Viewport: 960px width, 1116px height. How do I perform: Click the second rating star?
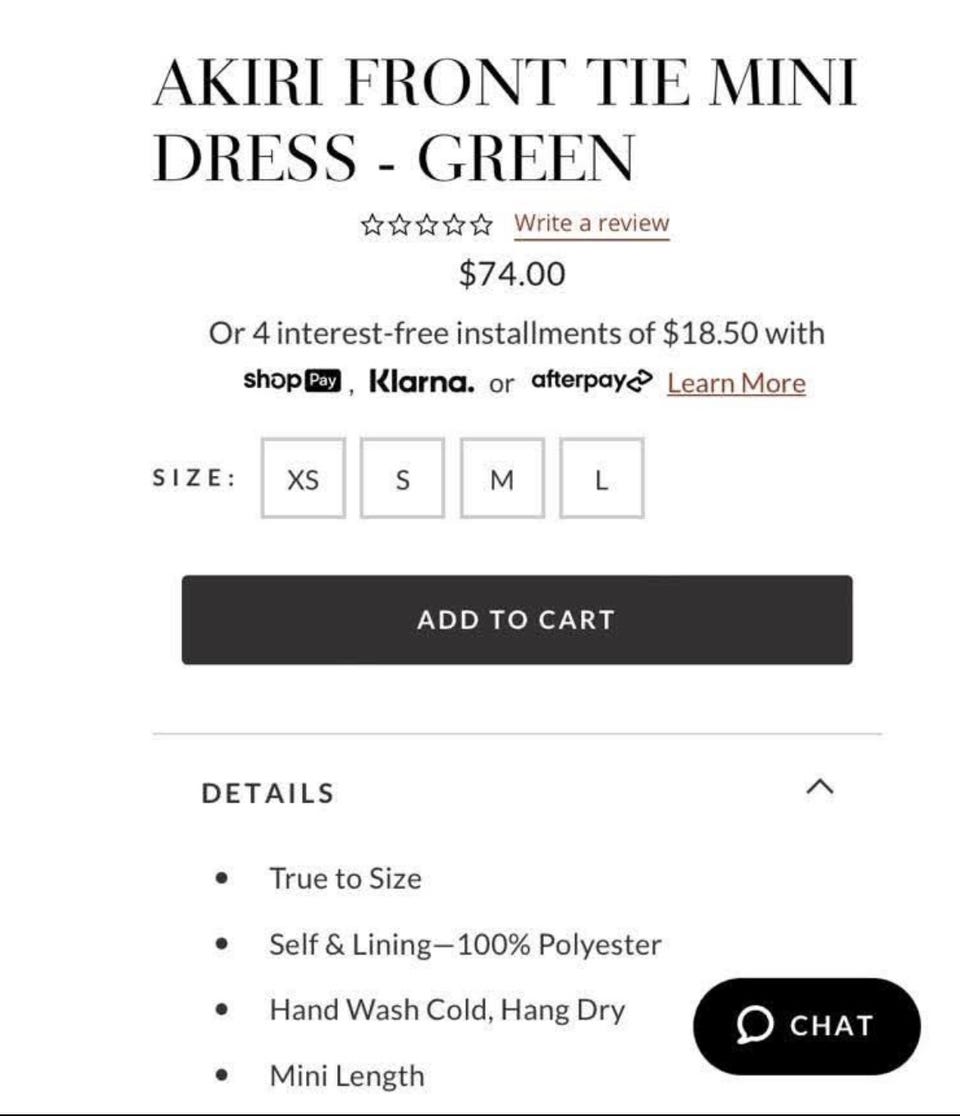click(x=400, y=224)
